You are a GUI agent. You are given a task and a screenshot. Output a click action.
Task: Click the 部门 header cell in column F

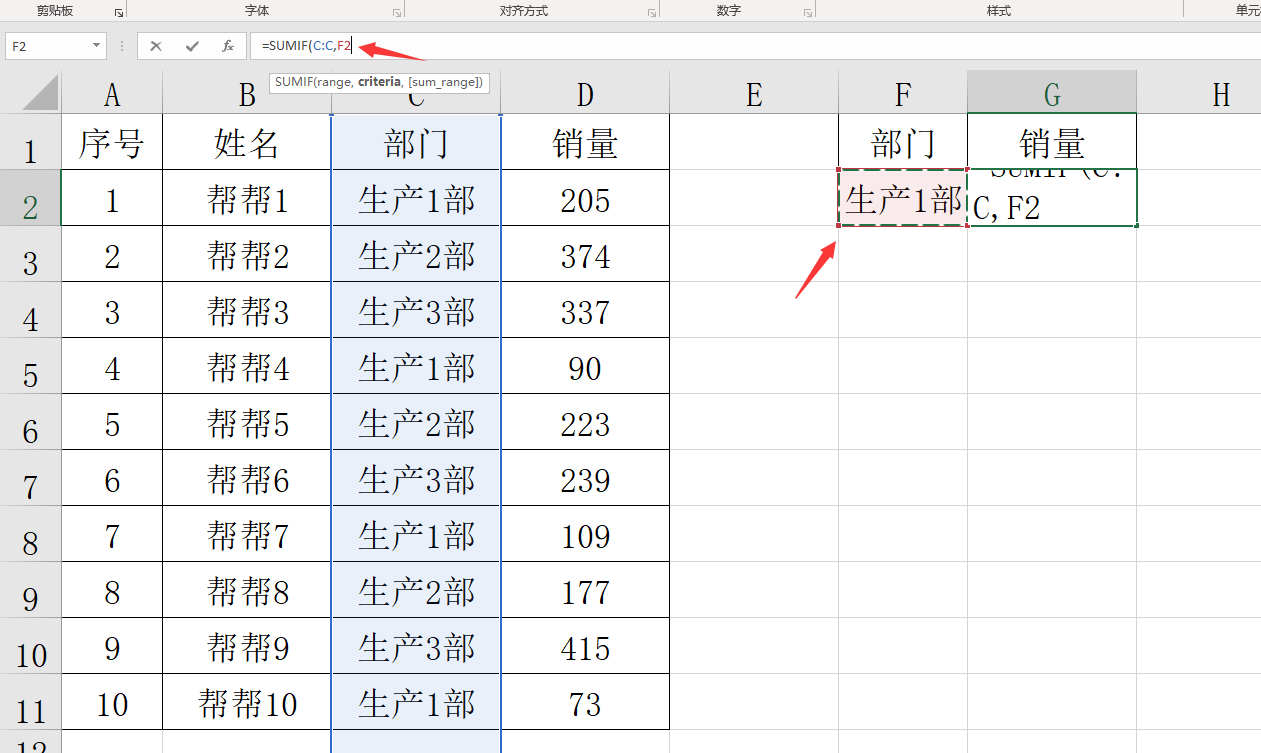(x=903, y=142)
